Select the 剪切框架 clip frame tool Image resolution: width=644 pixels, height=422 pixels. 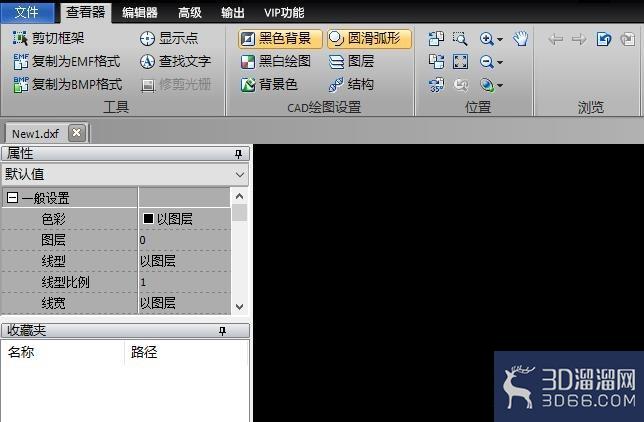[48, 38]
